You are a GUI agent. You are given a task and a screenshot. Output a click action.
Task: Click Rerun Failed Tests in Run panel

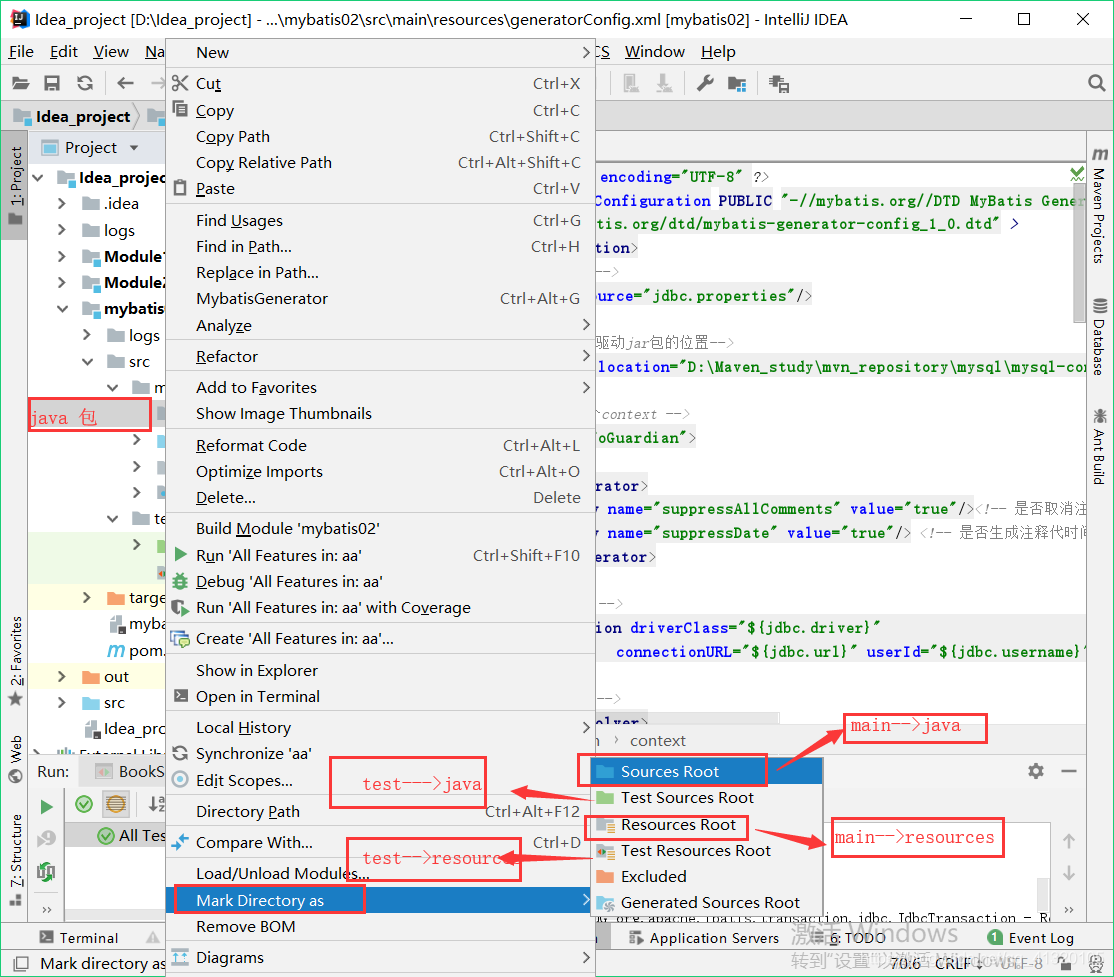coord(46,839)
